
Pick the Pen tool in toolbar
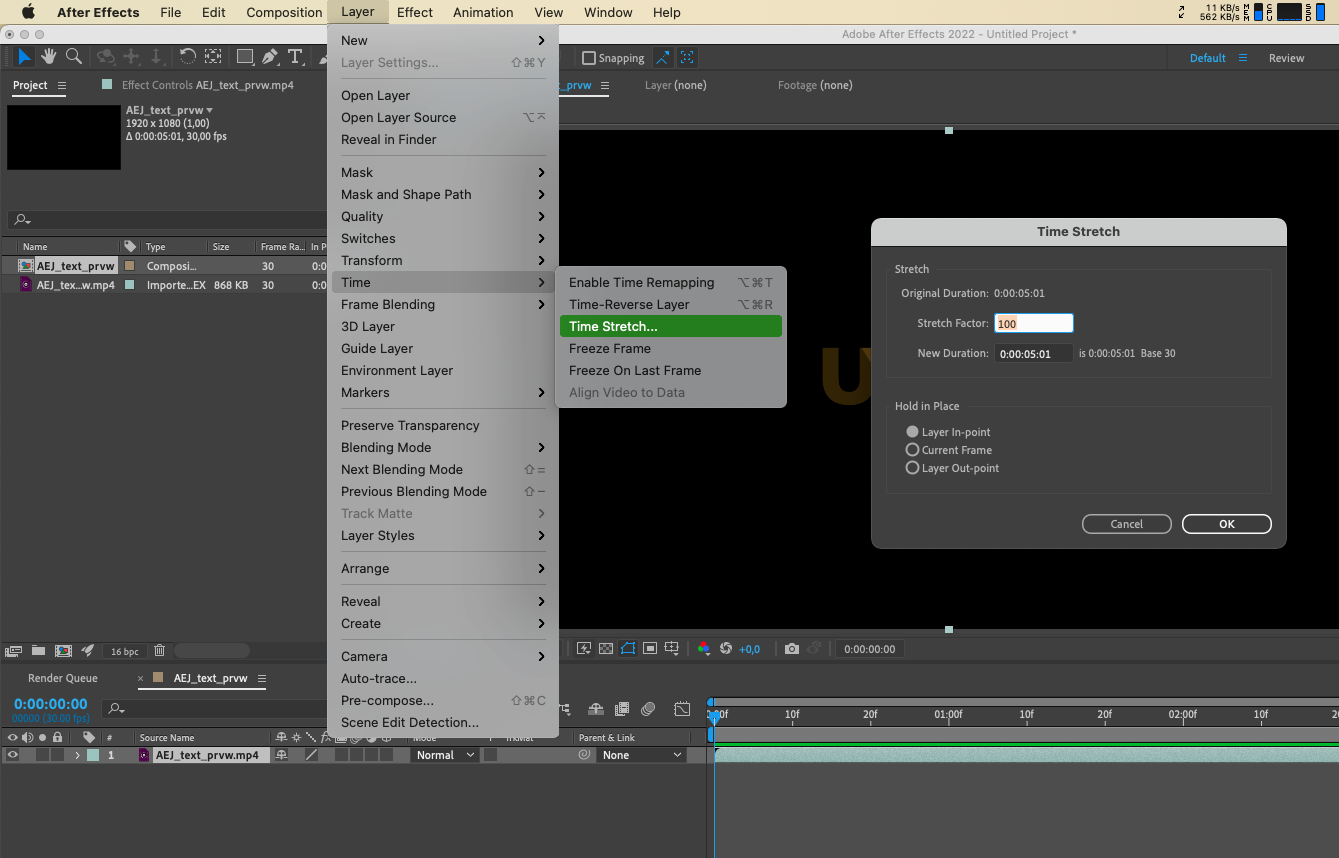click(270, 57)
